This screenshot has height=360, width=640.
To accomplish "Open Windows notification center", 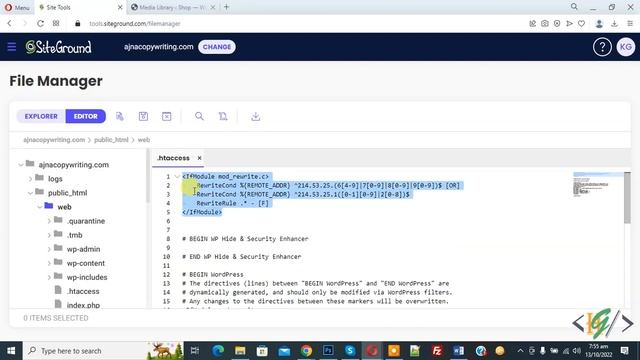I will 624,351.
